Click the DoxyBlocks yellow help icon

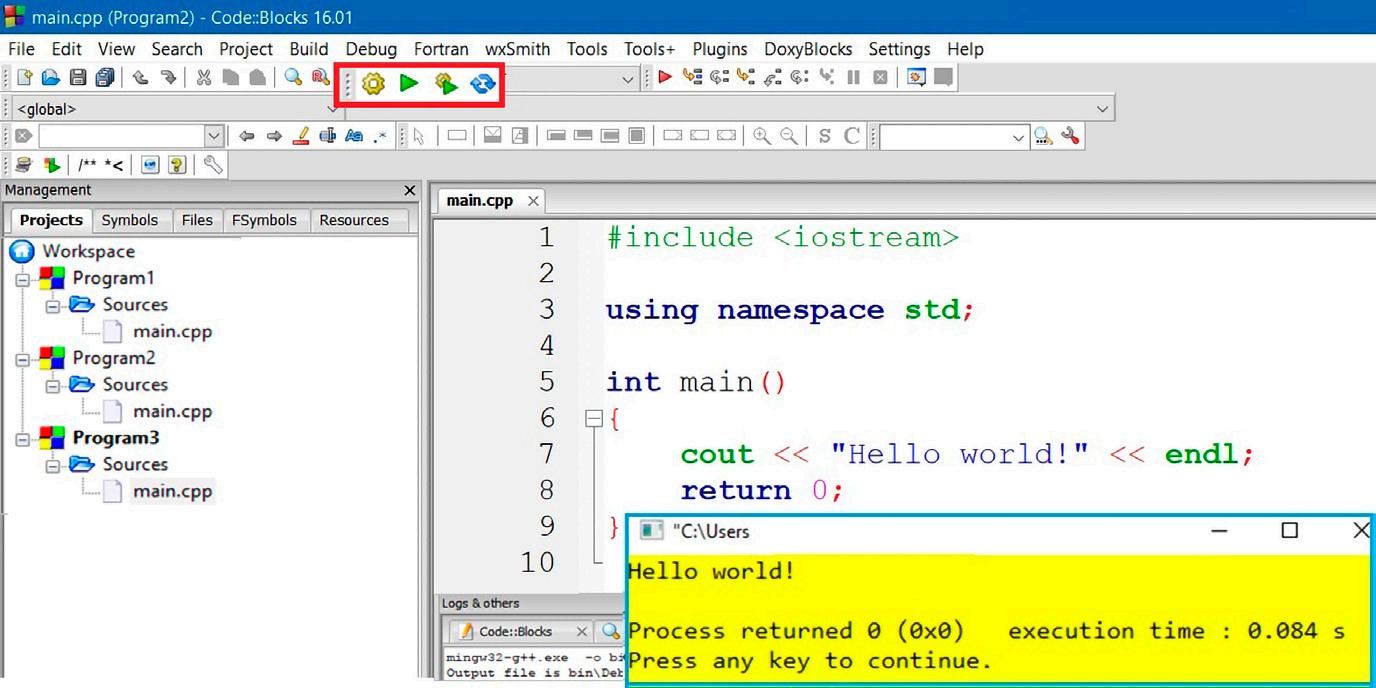(x=177, y=165)
